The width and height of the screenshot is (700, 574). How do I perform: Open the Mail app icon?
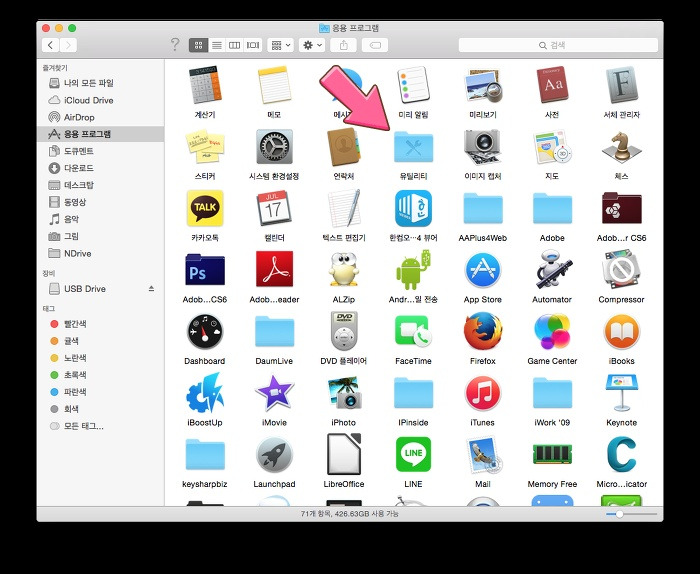pyautogui.click(x=483, y=454)
